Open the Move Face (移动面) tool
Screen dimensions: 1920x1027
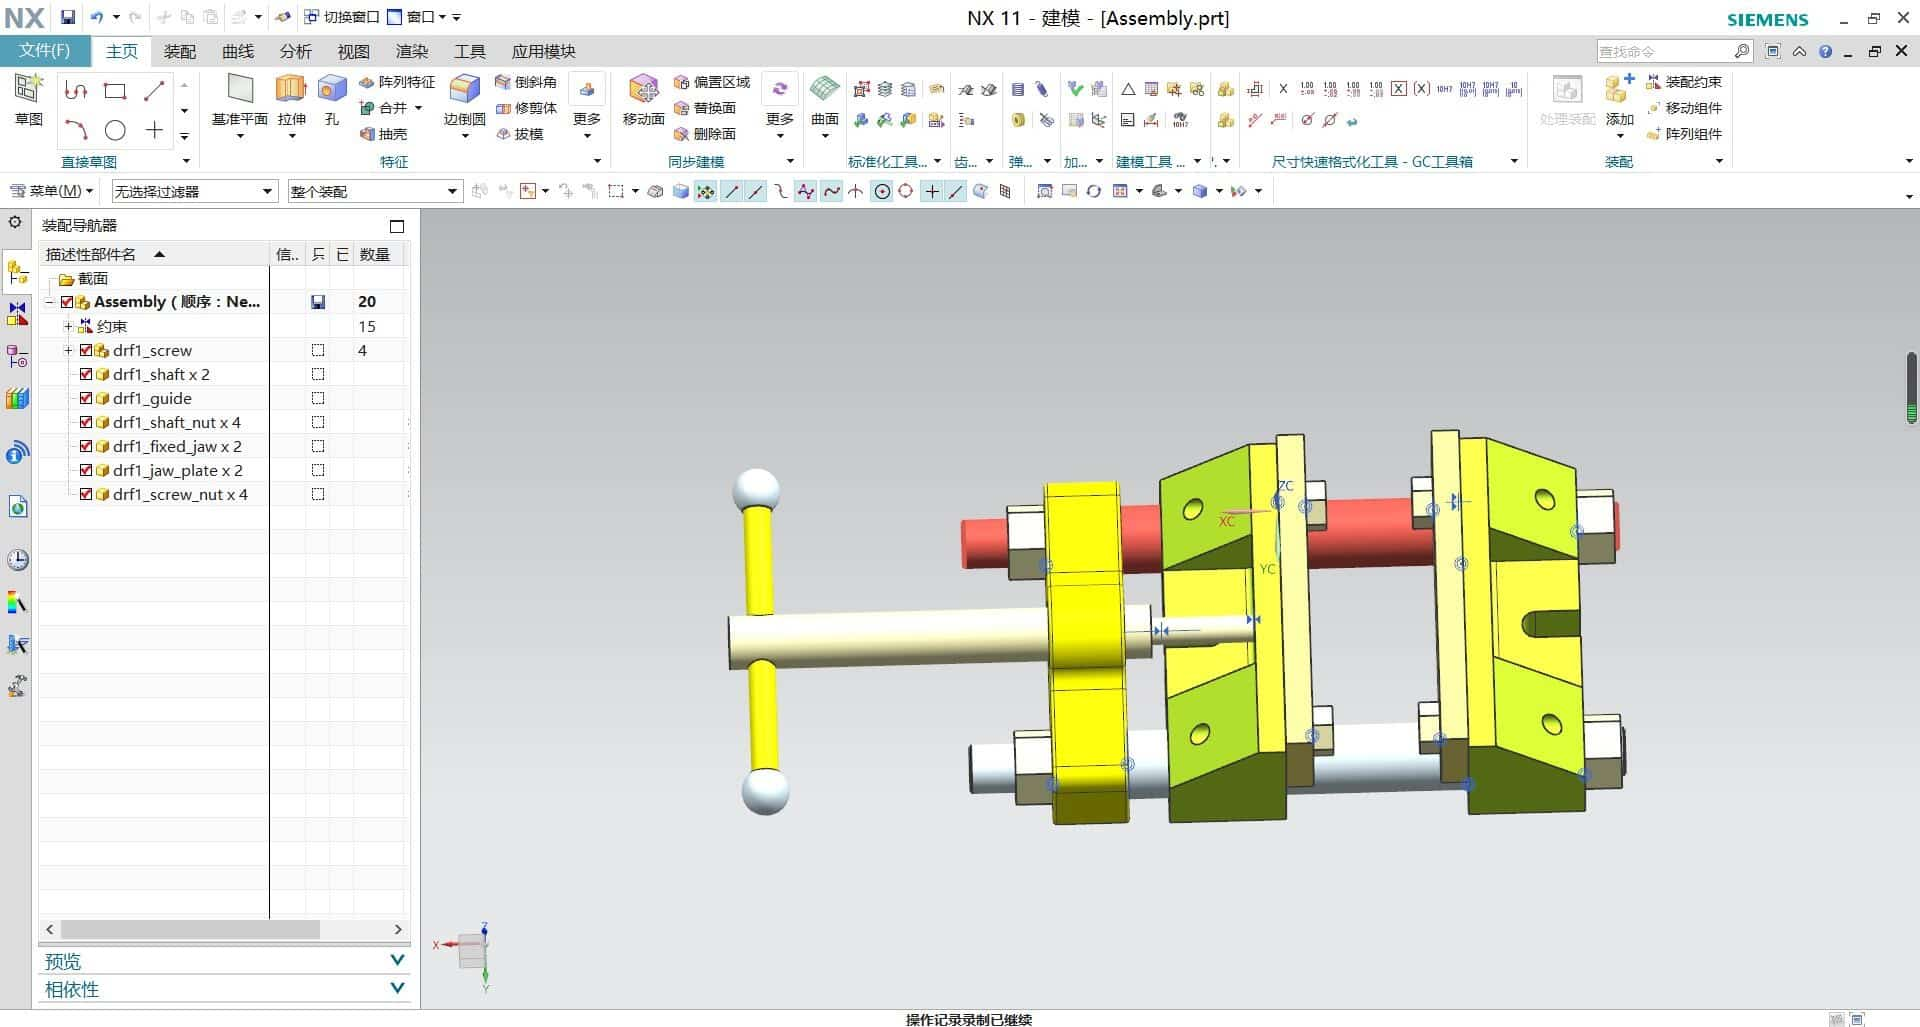(643, 99)
